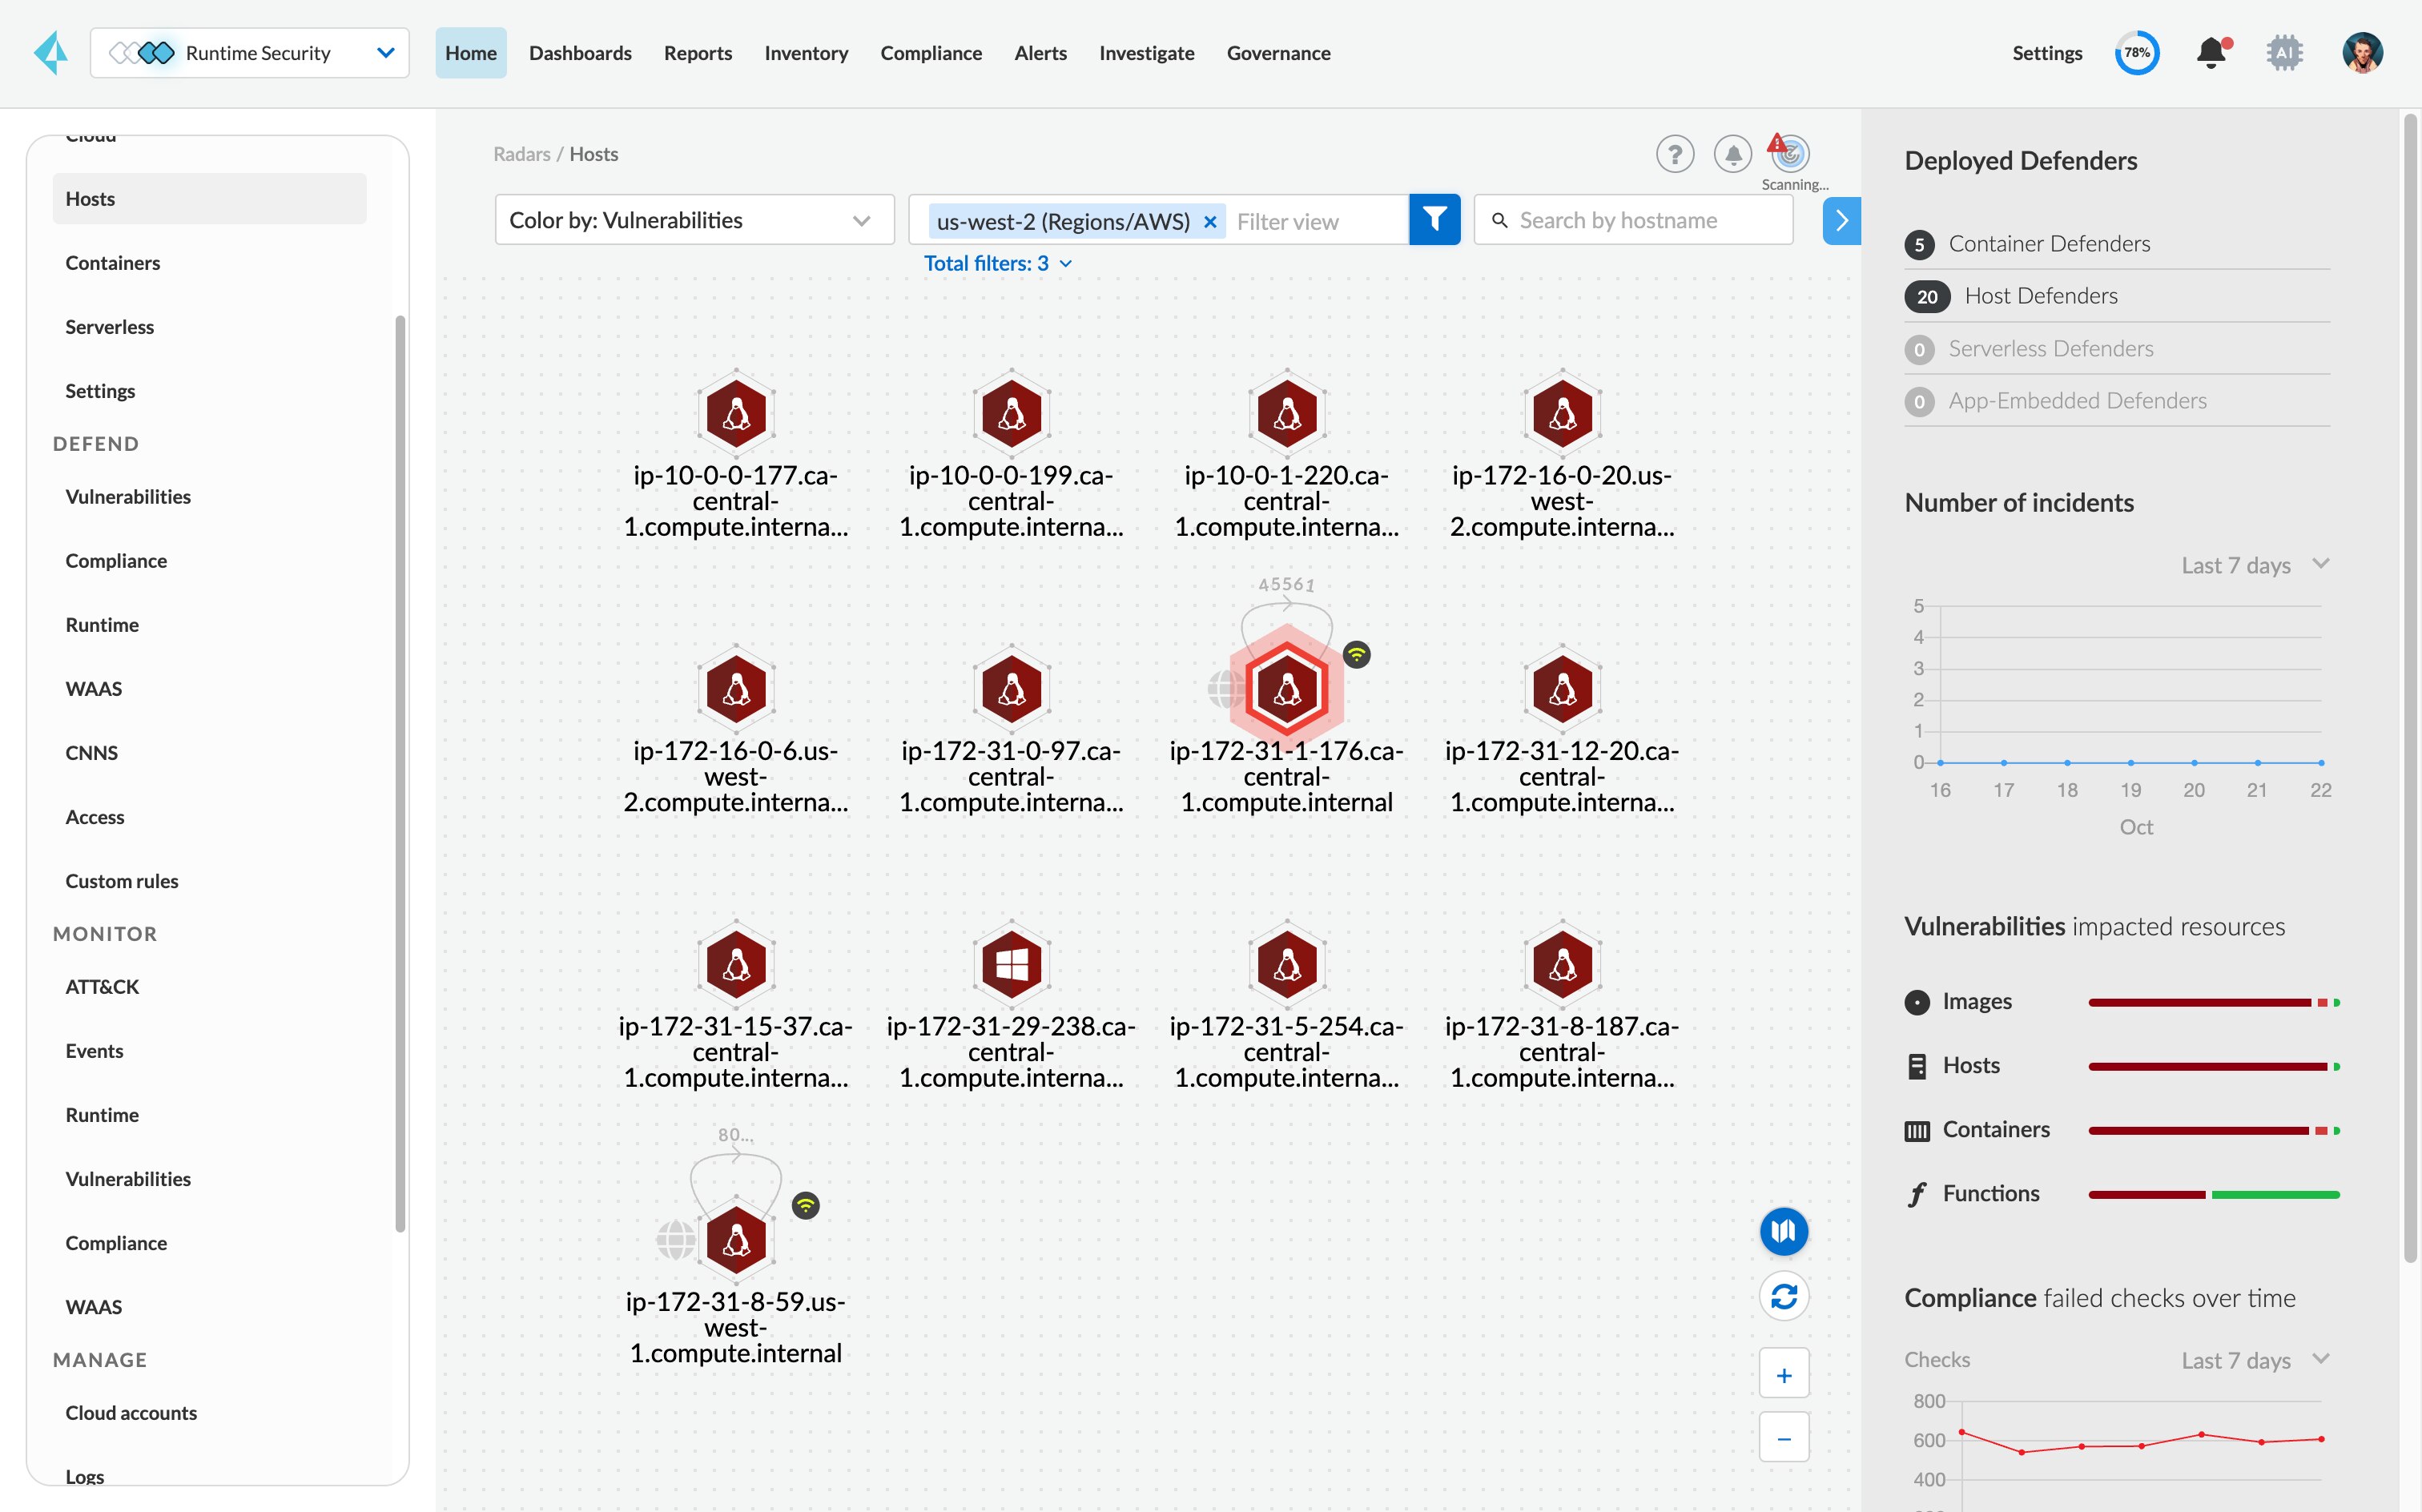The image size is (2422, 1512).
Task: Open Containers in the sidebar
Action: coord(113,263)
